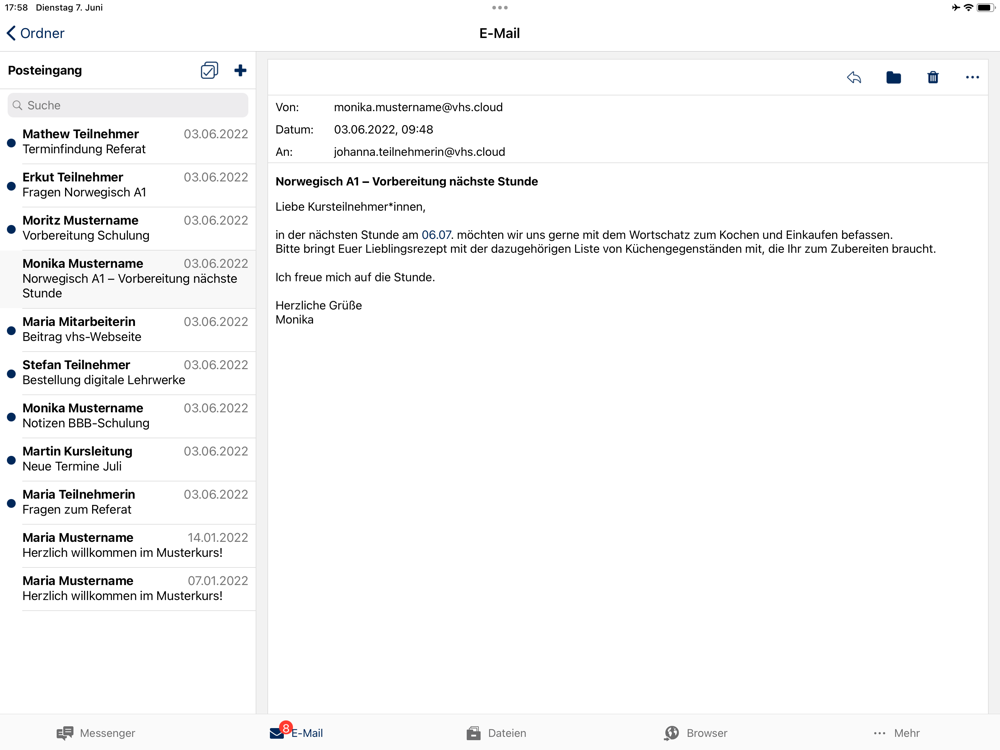1000x750 pixels.
Task: Reply to the email with arrow icon
Action: (x=854, y=77)
